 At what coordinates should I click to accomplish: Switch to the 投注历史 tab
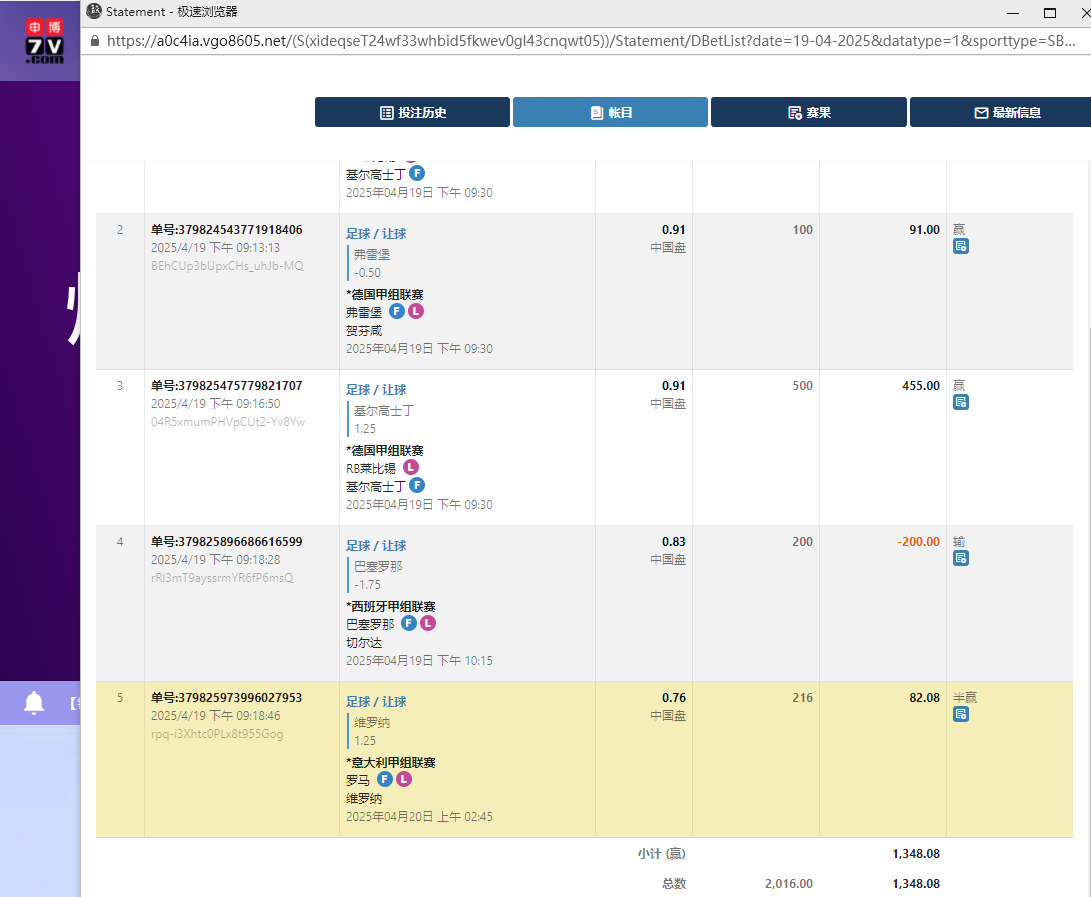pyautogui.click(x=412, y=112)
